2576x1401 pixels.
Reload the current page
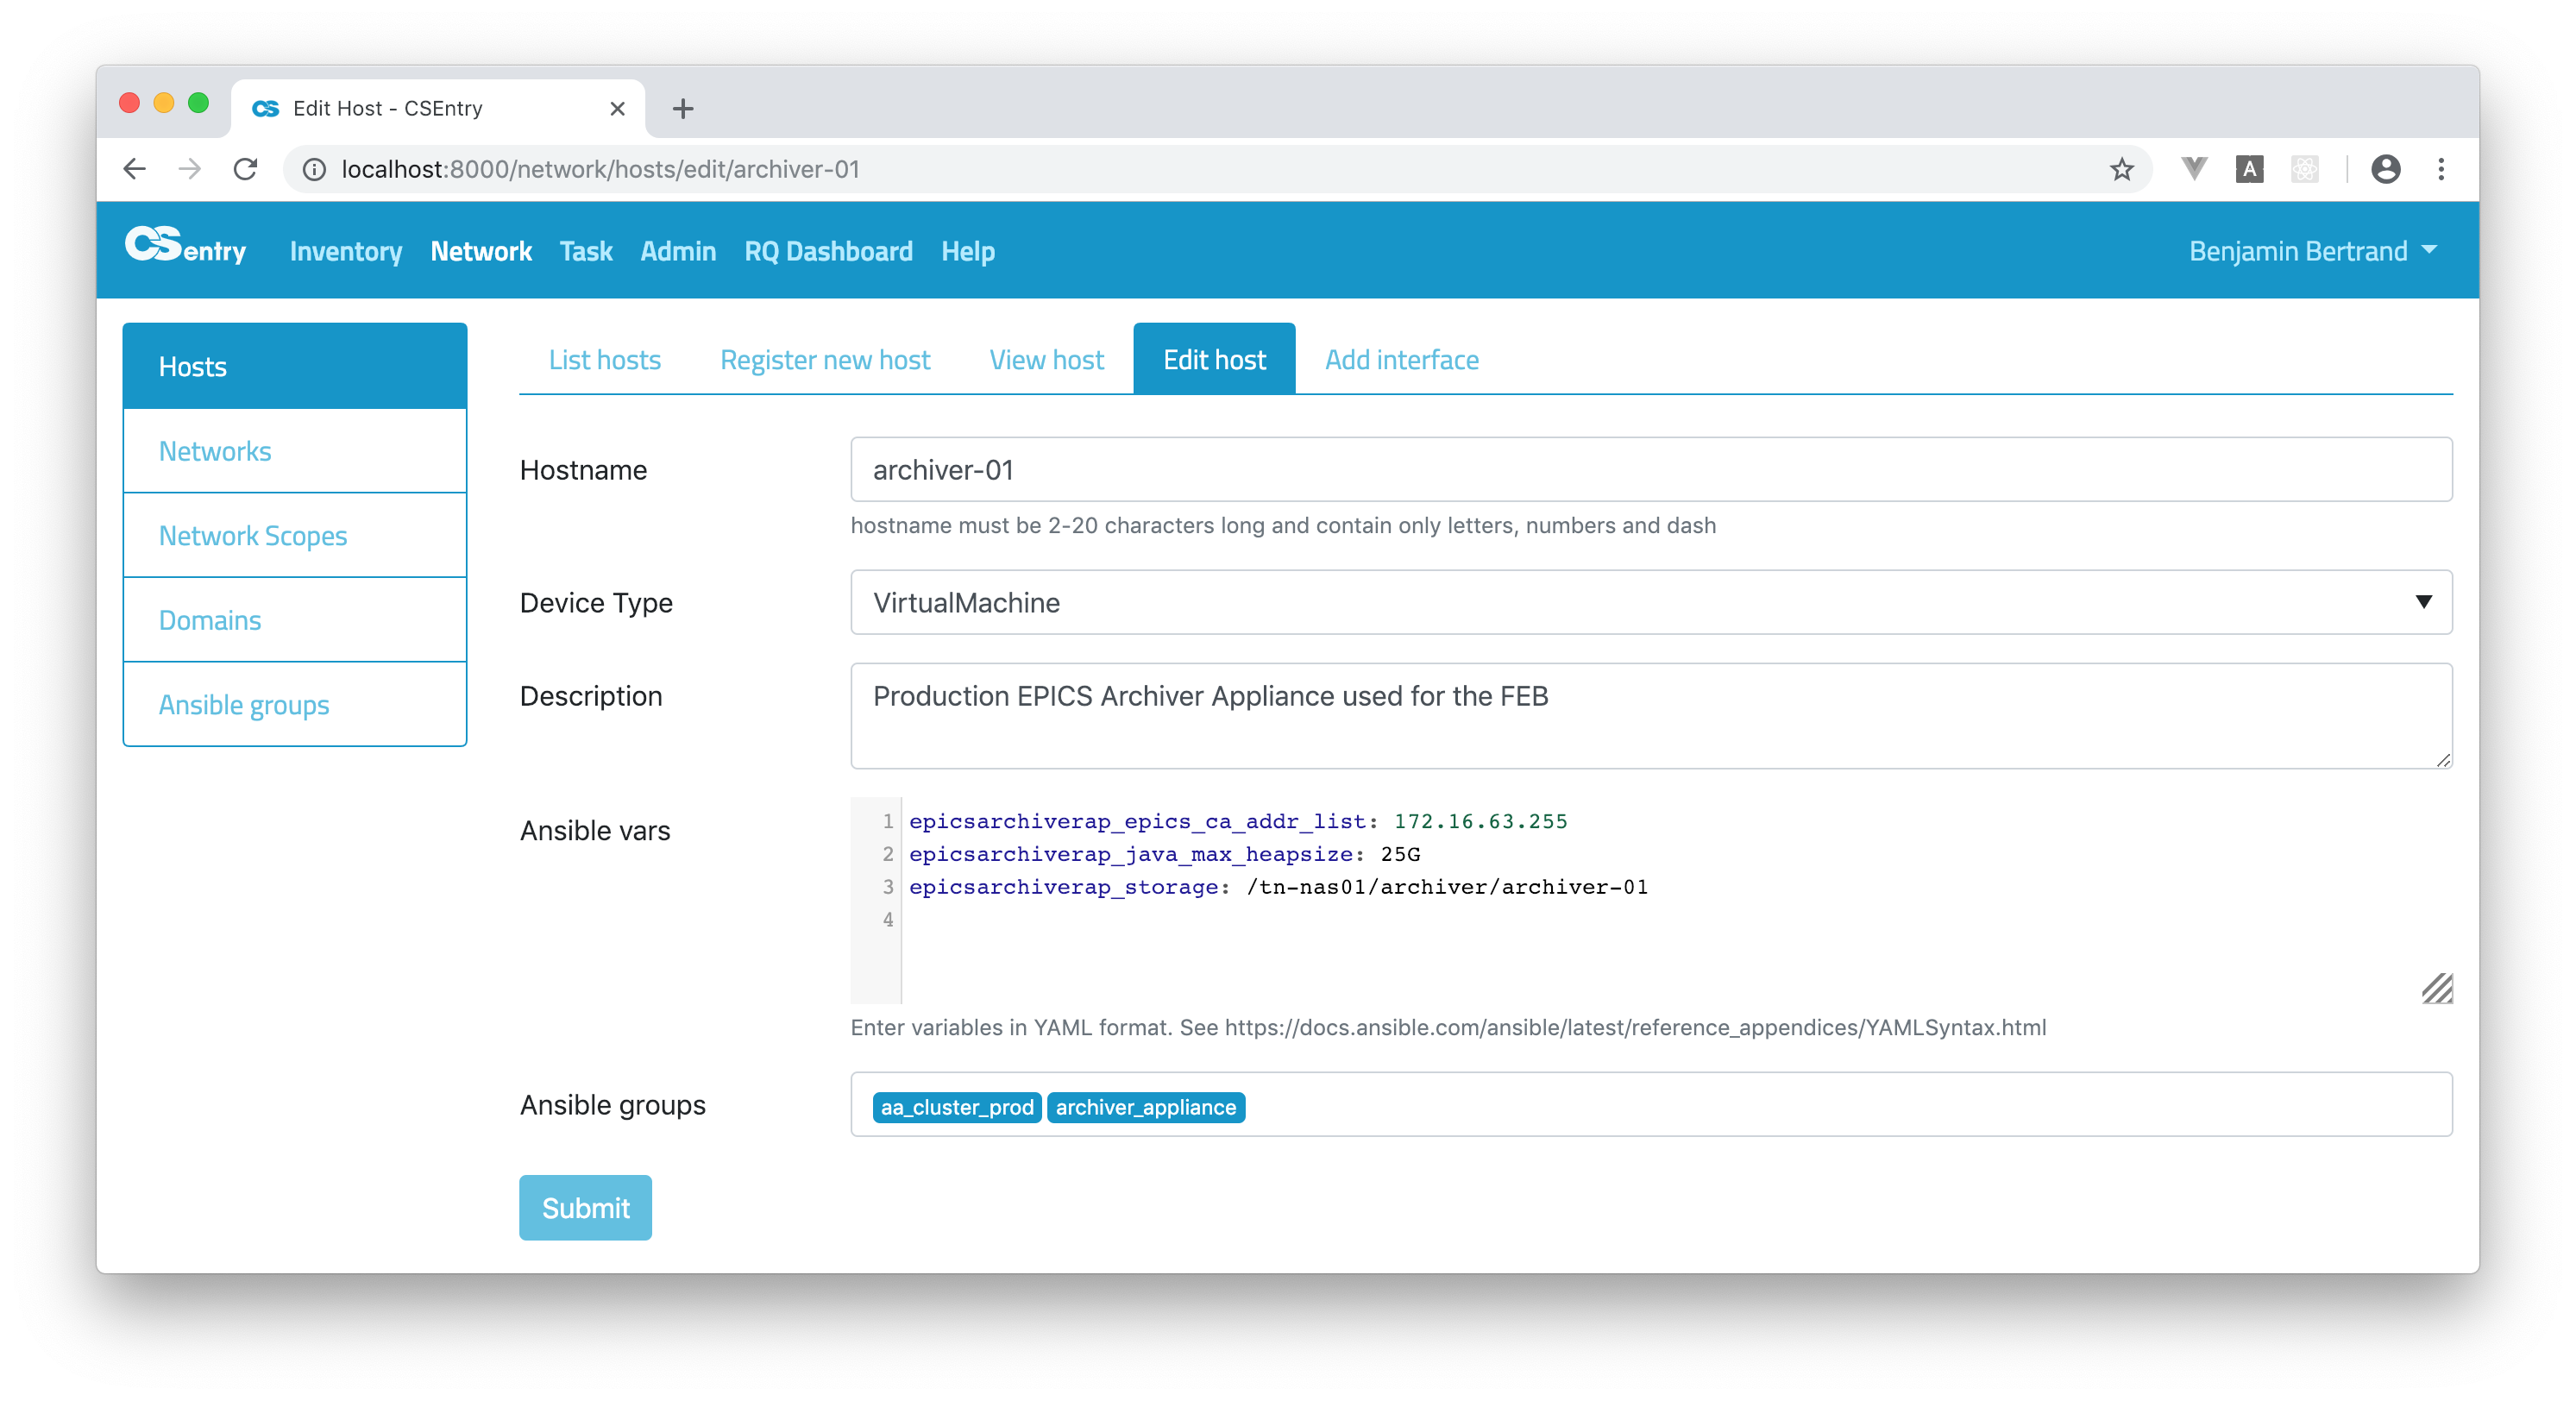pos(246,169)
